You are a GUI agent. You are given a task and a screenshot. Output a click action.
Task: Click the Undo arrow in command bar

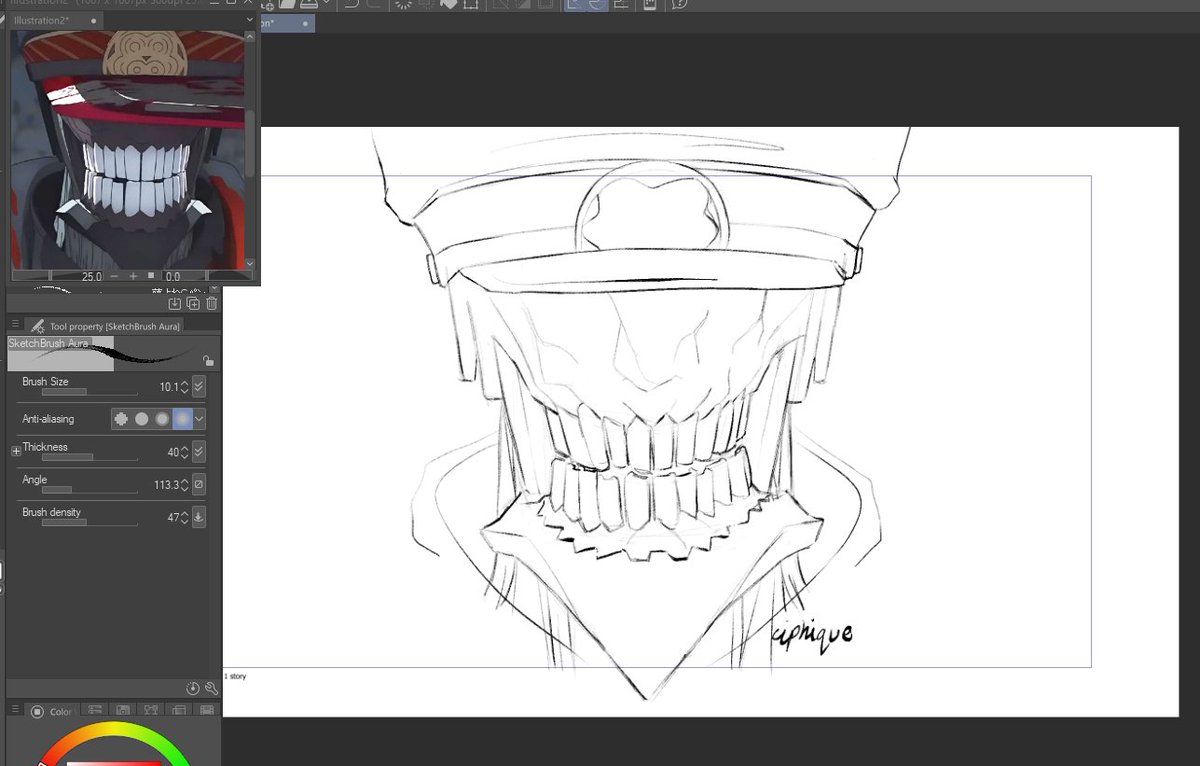353,4
